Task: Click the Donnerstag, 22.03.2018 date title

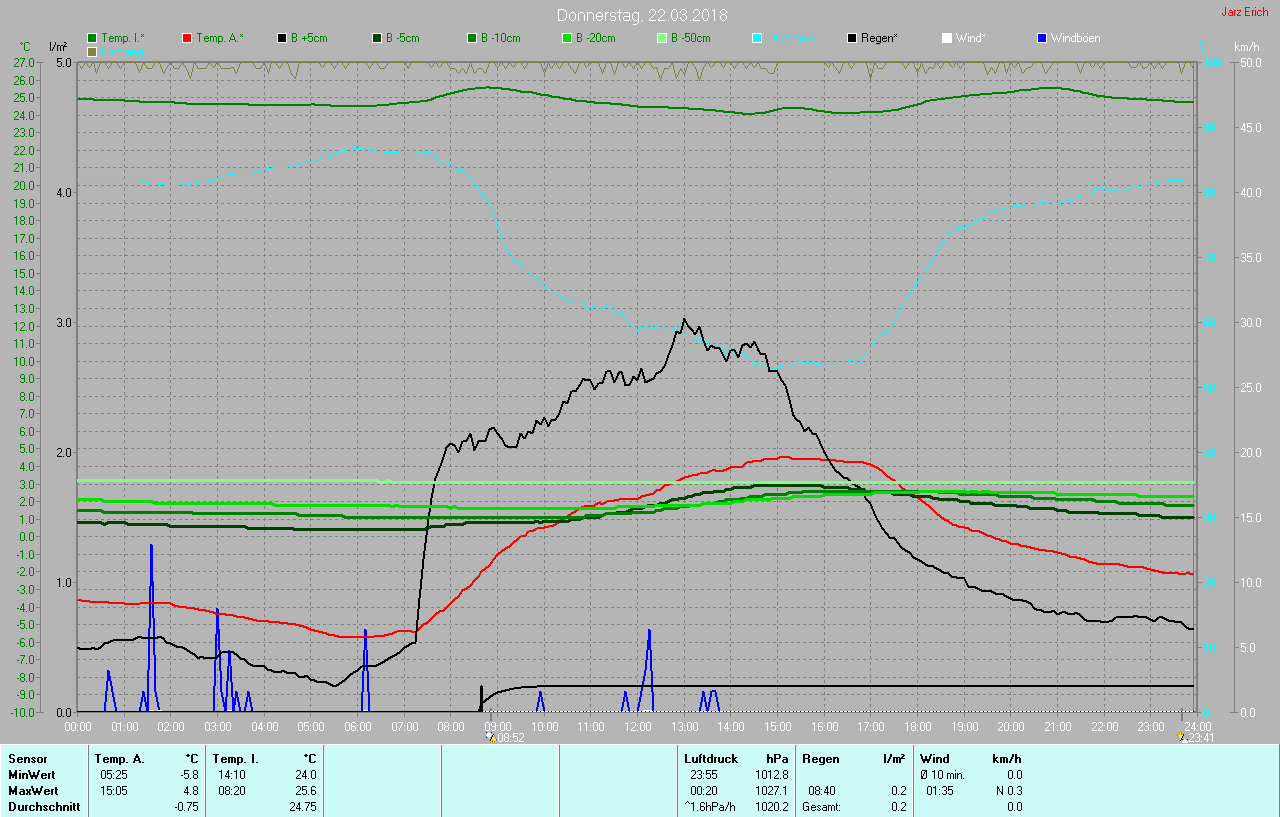Action: (642, 15)
